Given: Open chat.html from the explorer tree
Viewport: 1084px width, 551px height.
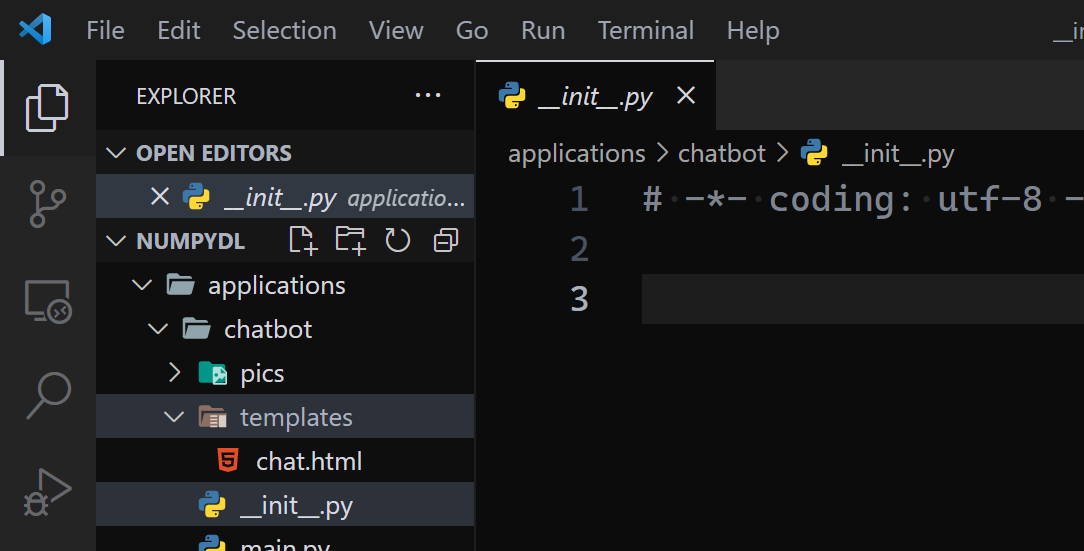Looking at the screenshot, I should click(285, 461).
